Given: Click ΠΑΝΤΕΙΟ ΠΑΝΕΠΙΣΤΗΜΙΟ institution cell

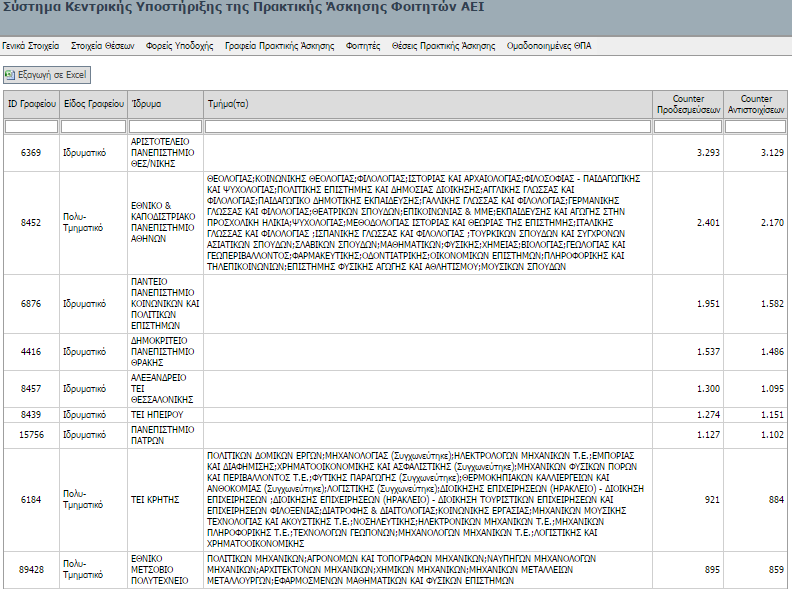Looking at the screenshot, I should coord(165,304).
